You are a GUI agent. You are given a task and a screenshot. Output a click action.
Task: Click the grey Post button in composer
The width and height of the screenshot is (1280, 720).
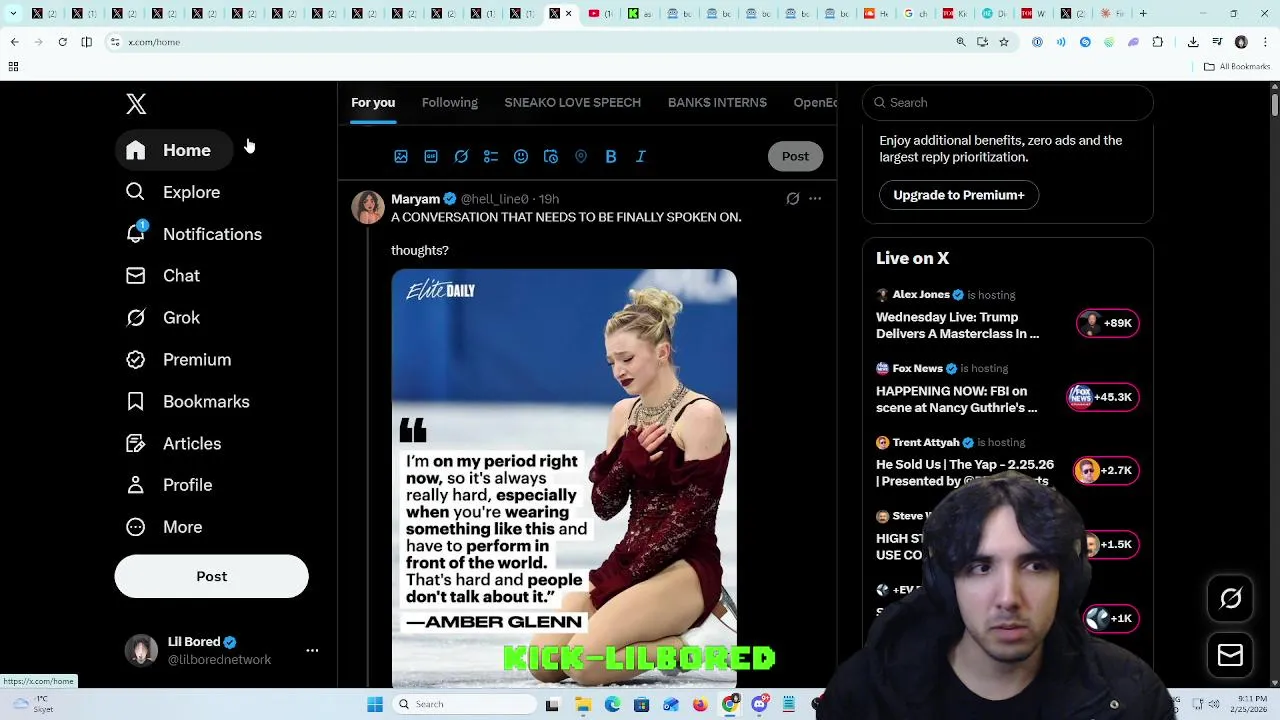pyautogui.click(x=795, y=156)
